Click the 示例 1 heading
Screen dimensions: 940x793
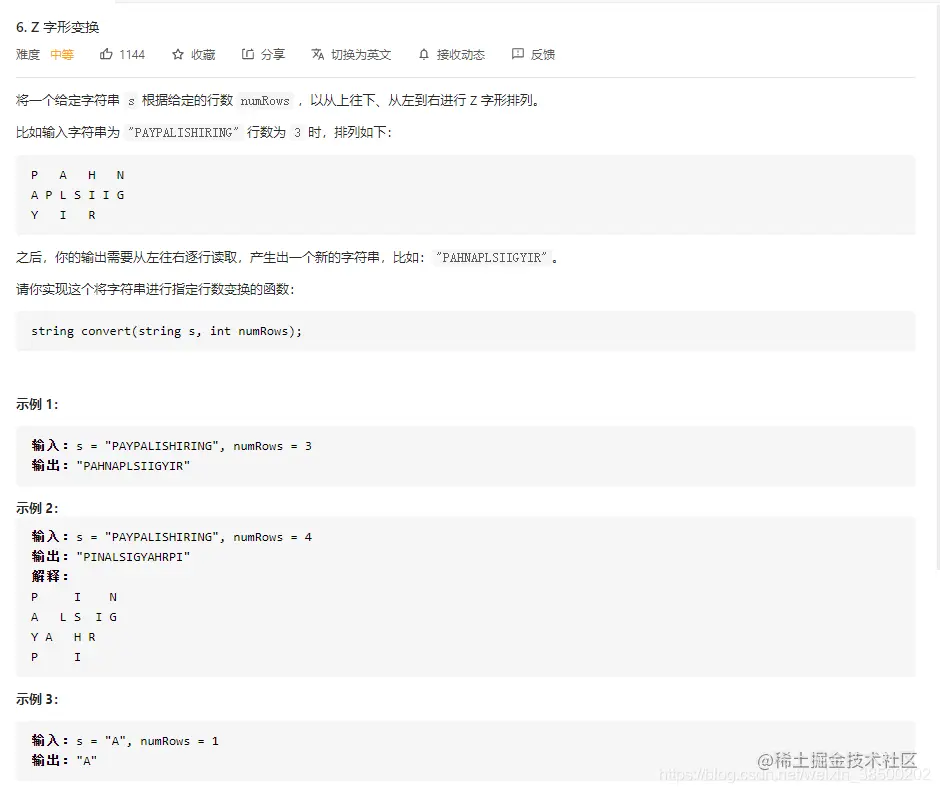(x=37, y=405)
